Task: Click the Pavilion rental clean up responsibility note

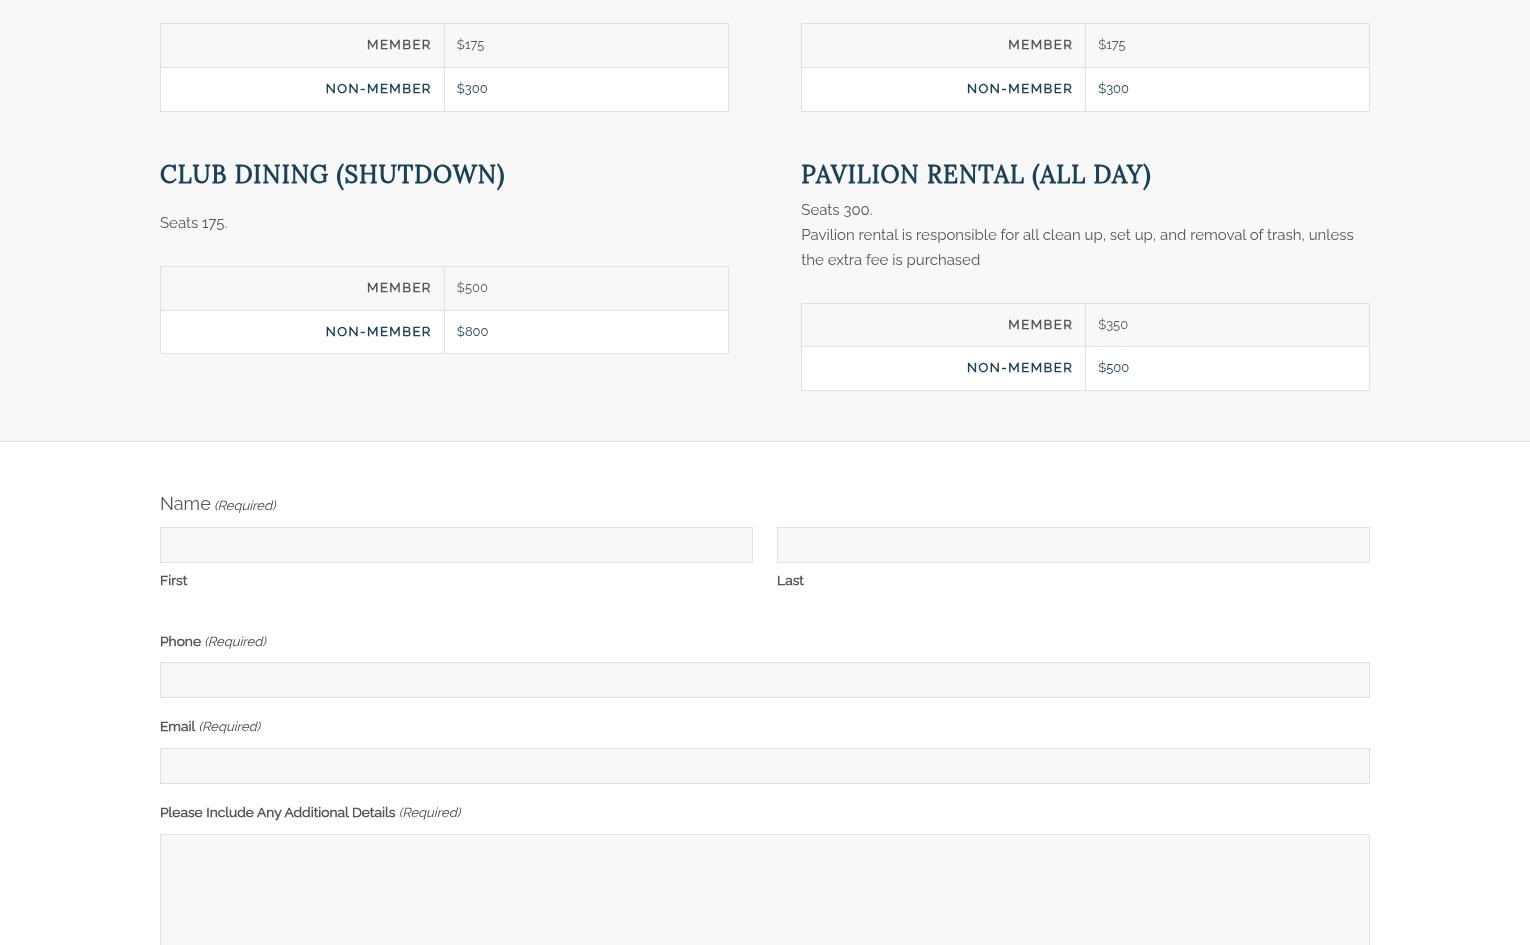Action: 1077,247
